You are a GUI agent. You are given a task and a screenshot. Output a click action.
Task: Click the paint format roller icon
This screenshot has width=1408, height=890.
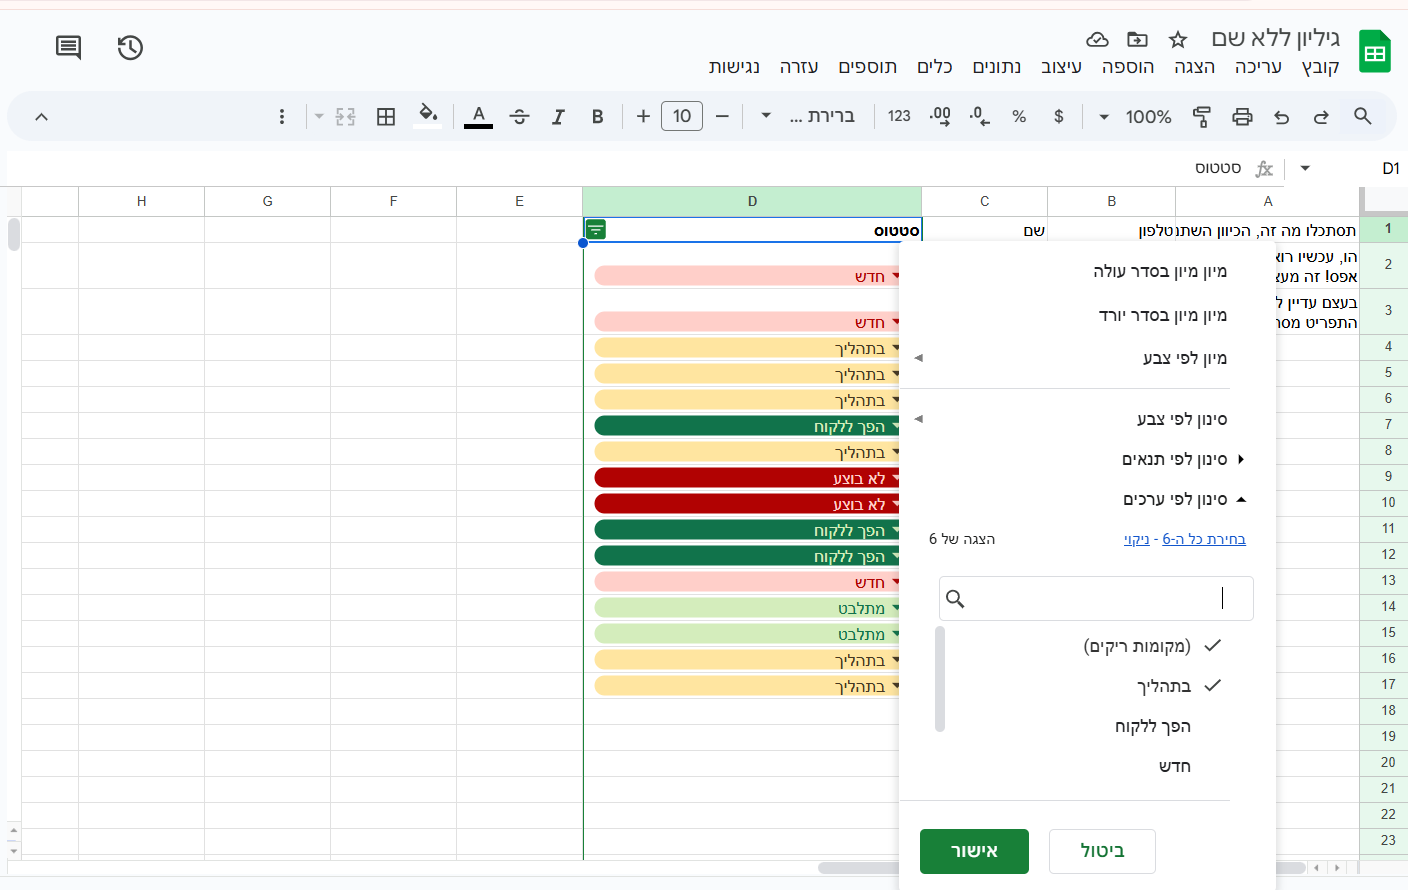(x=1202, y=116)
